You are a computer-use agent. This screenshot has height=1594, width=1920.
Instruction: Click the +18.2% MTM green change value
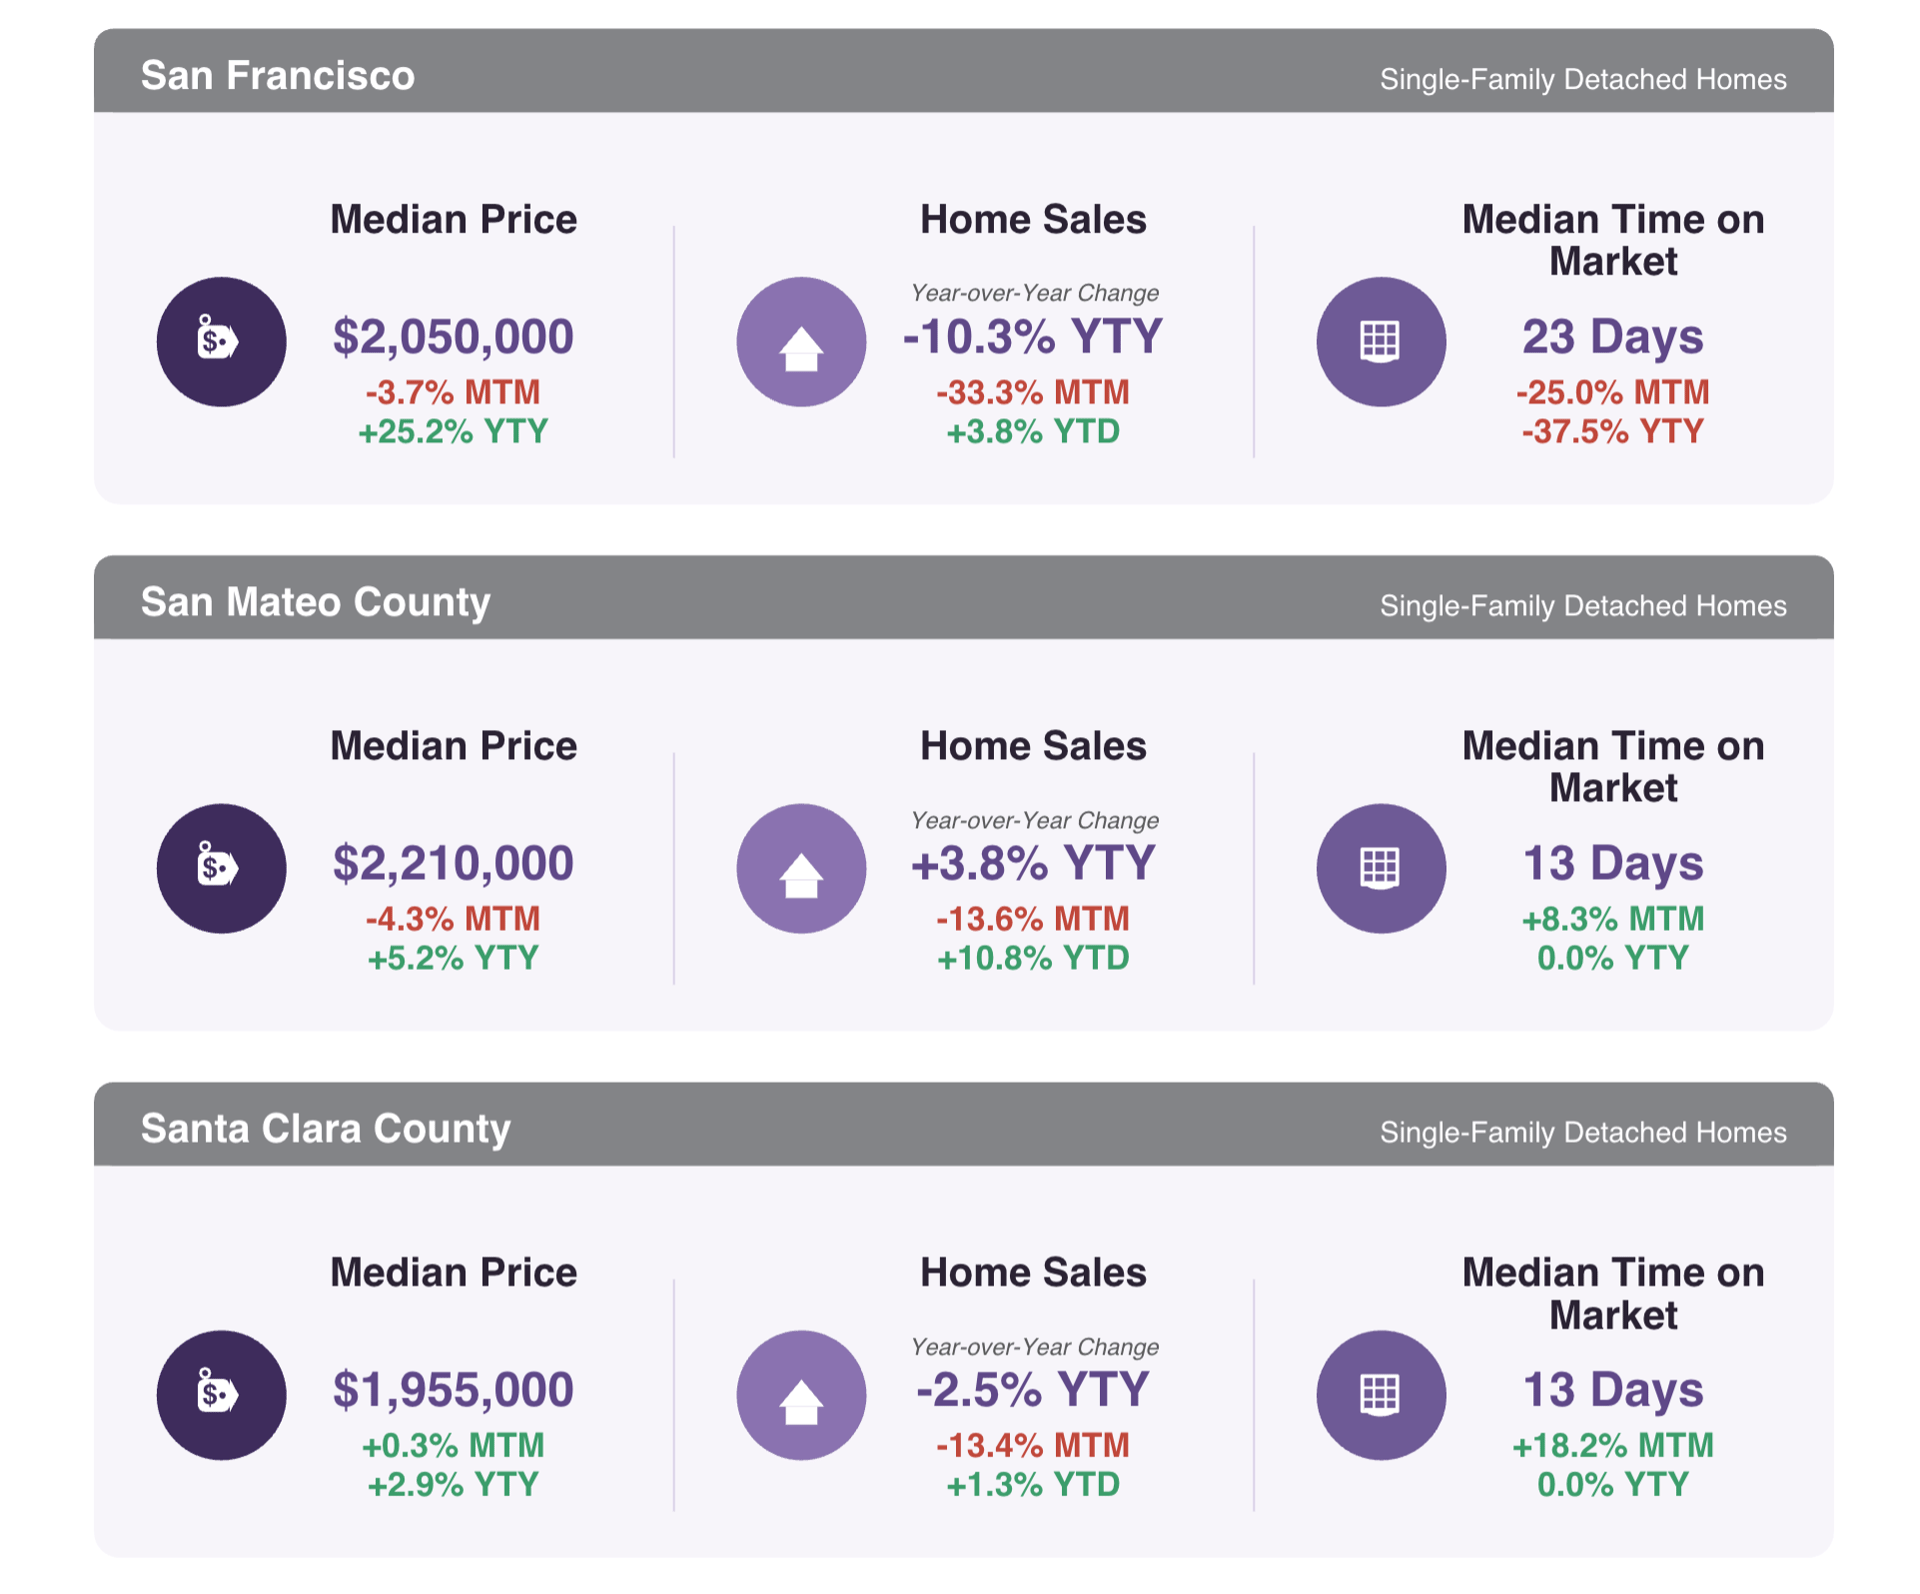tap(1612, 1445)
